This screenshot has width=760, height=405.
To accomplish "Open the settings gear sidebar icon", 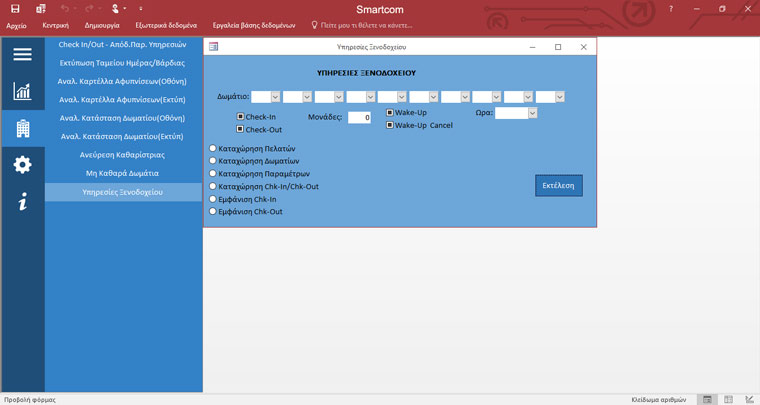I will pos(22,165).
